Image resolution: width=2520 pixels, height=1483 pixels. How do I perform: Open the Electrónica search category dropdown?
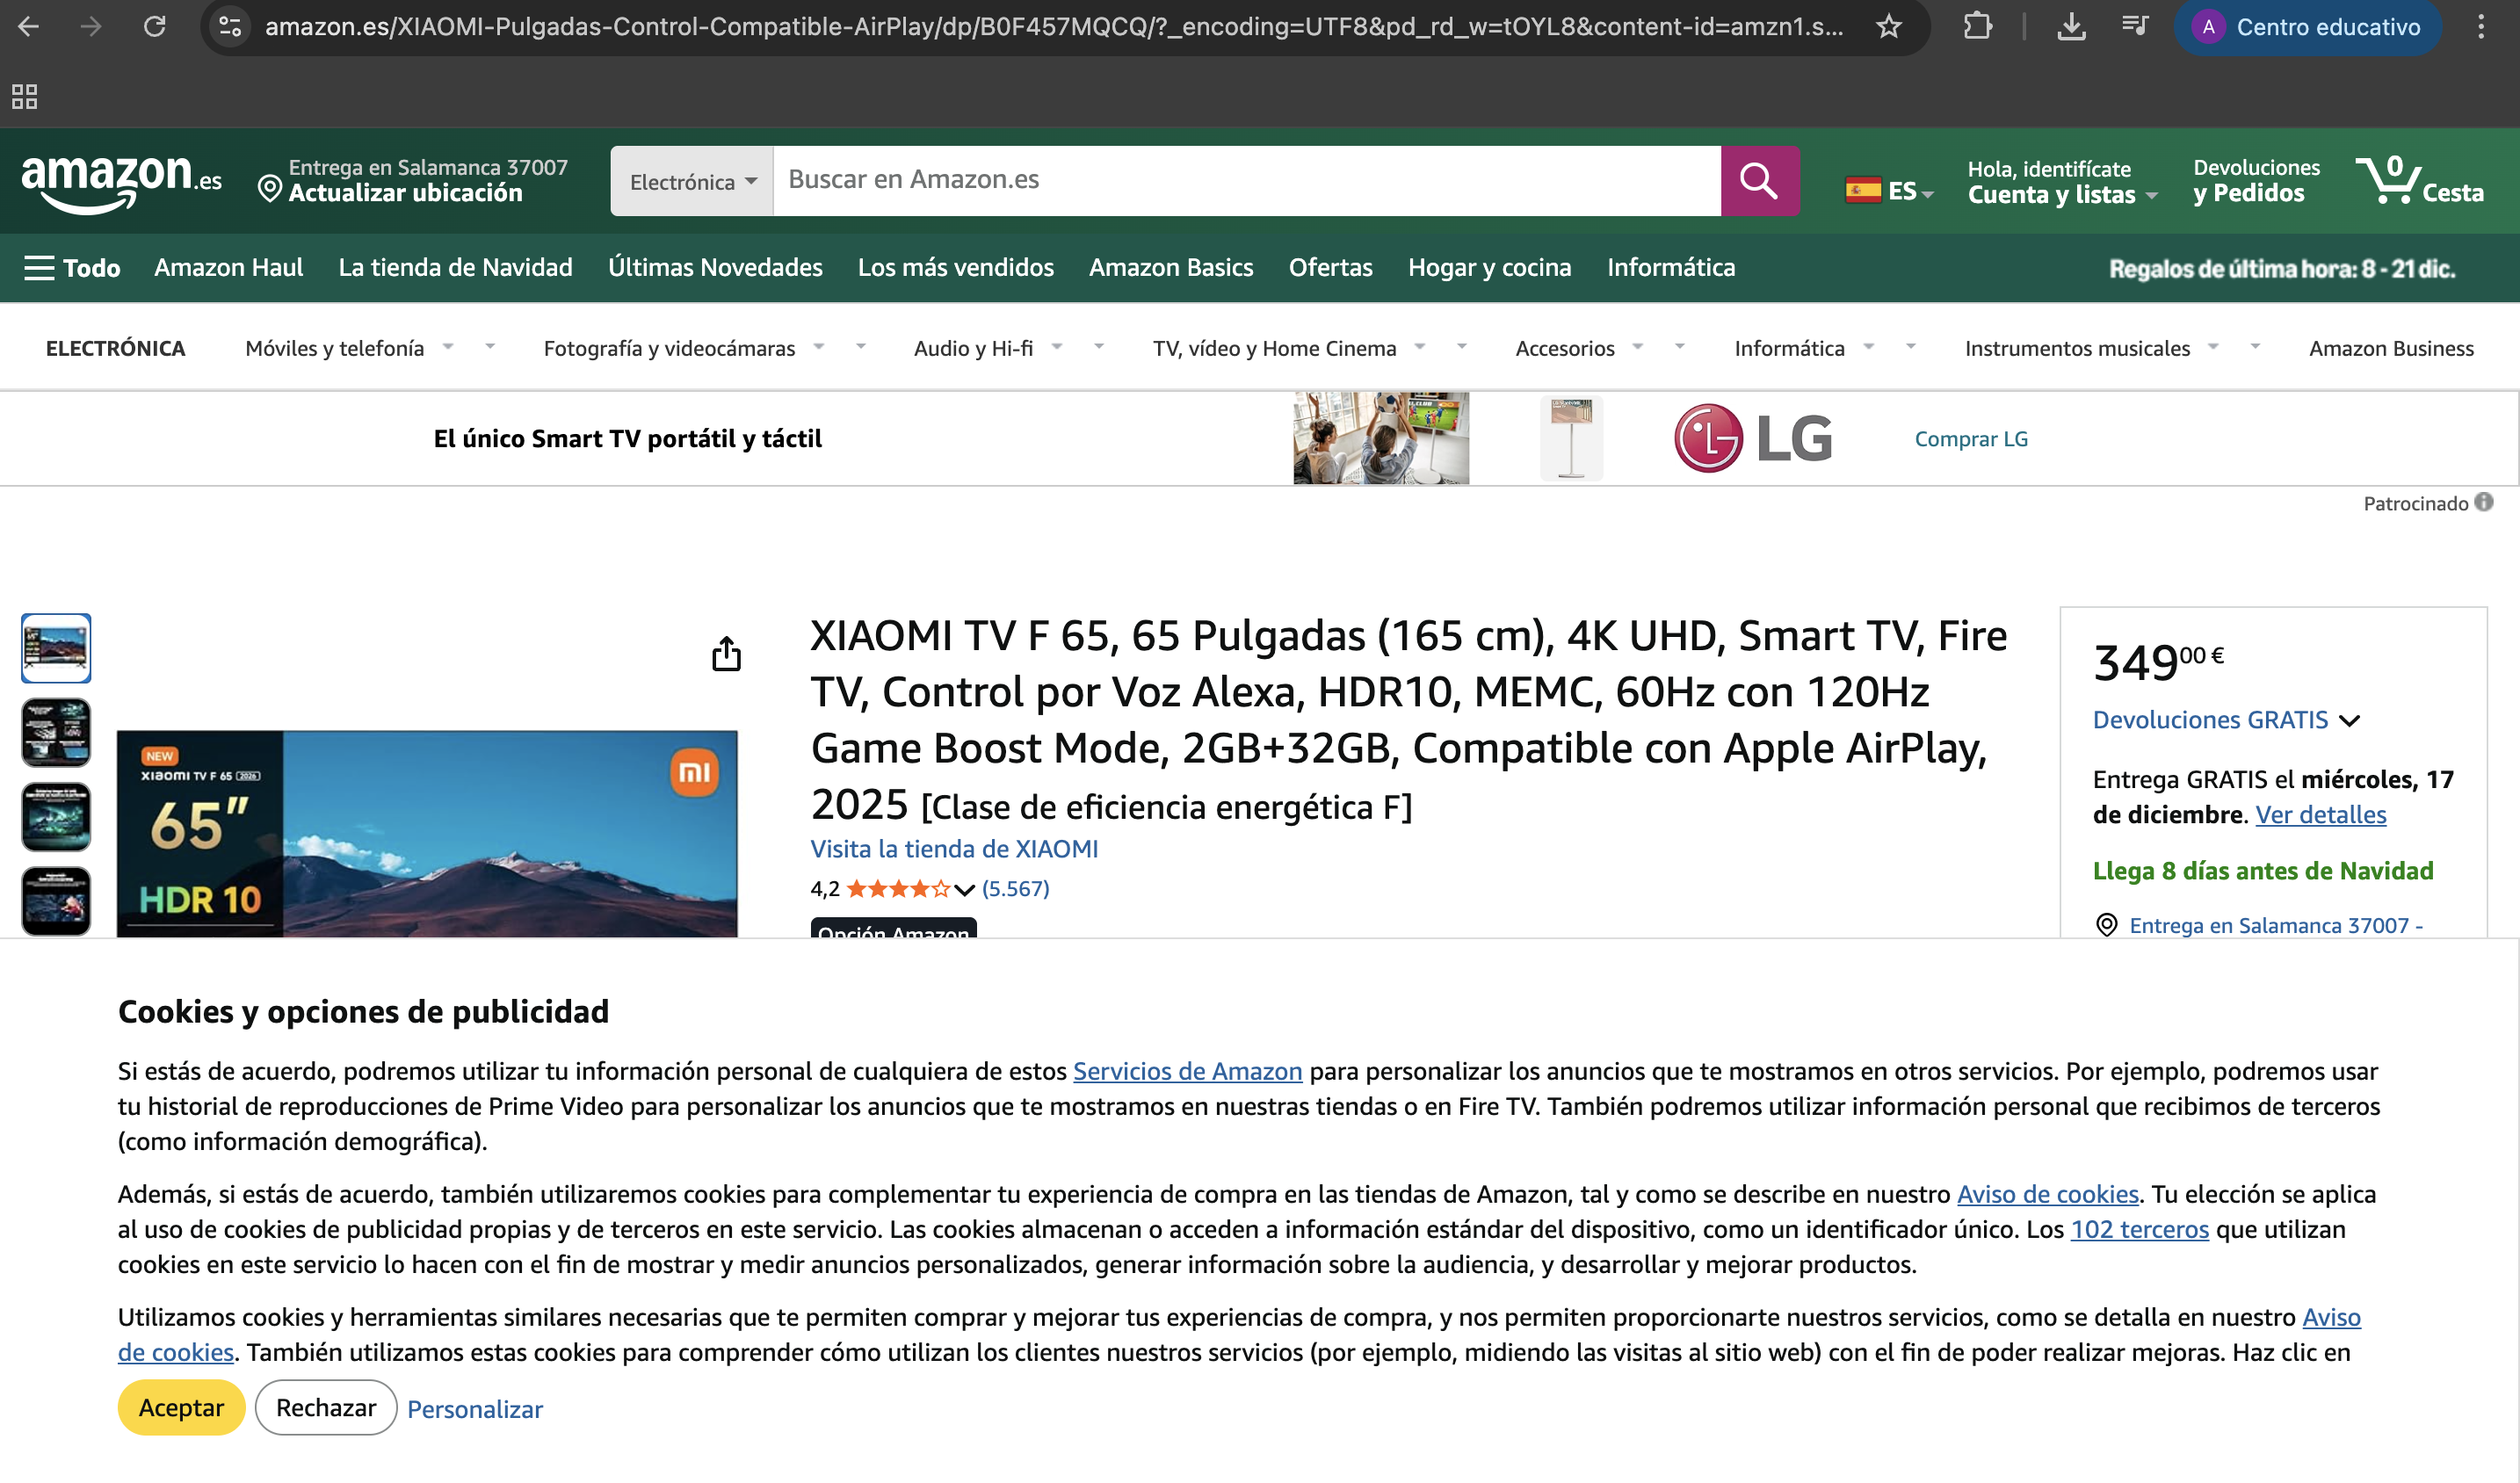click(692, 182)
